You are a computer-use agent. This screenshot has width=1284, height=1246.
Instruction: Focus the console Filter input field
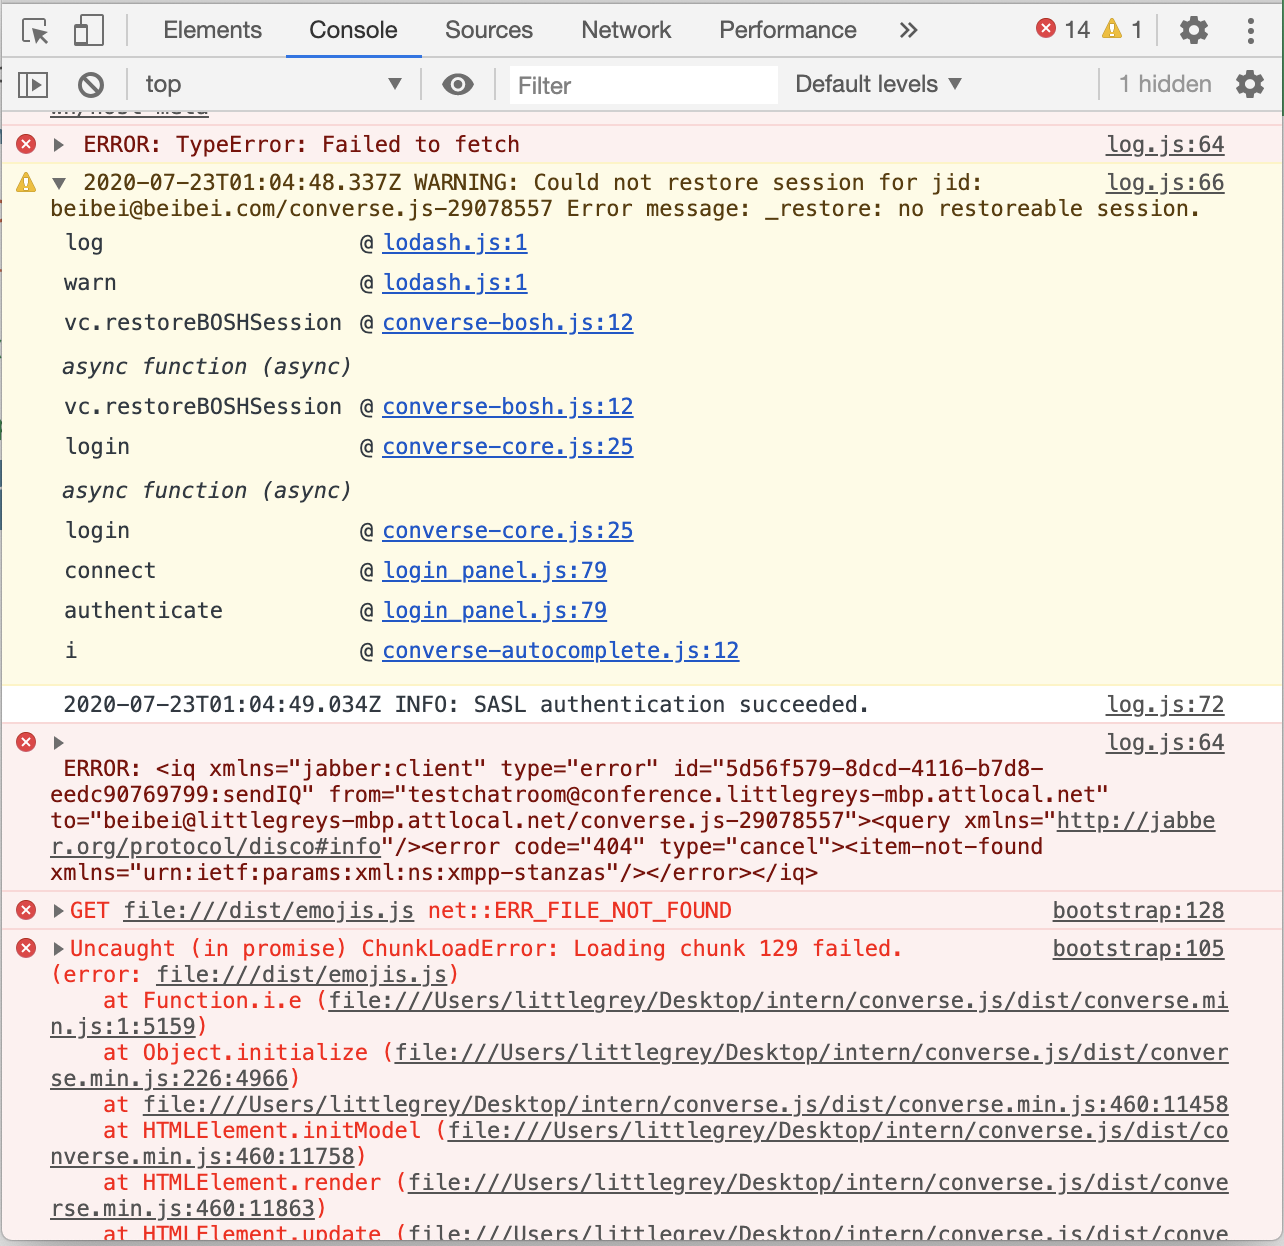pos(643,85)
